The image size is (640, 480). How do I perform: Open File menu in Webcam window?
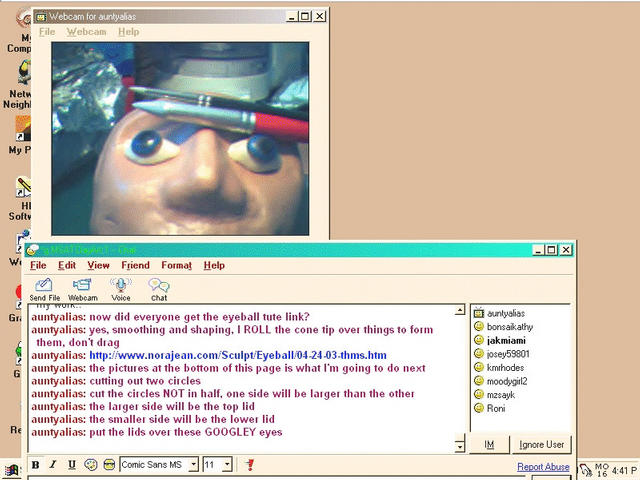47,32
